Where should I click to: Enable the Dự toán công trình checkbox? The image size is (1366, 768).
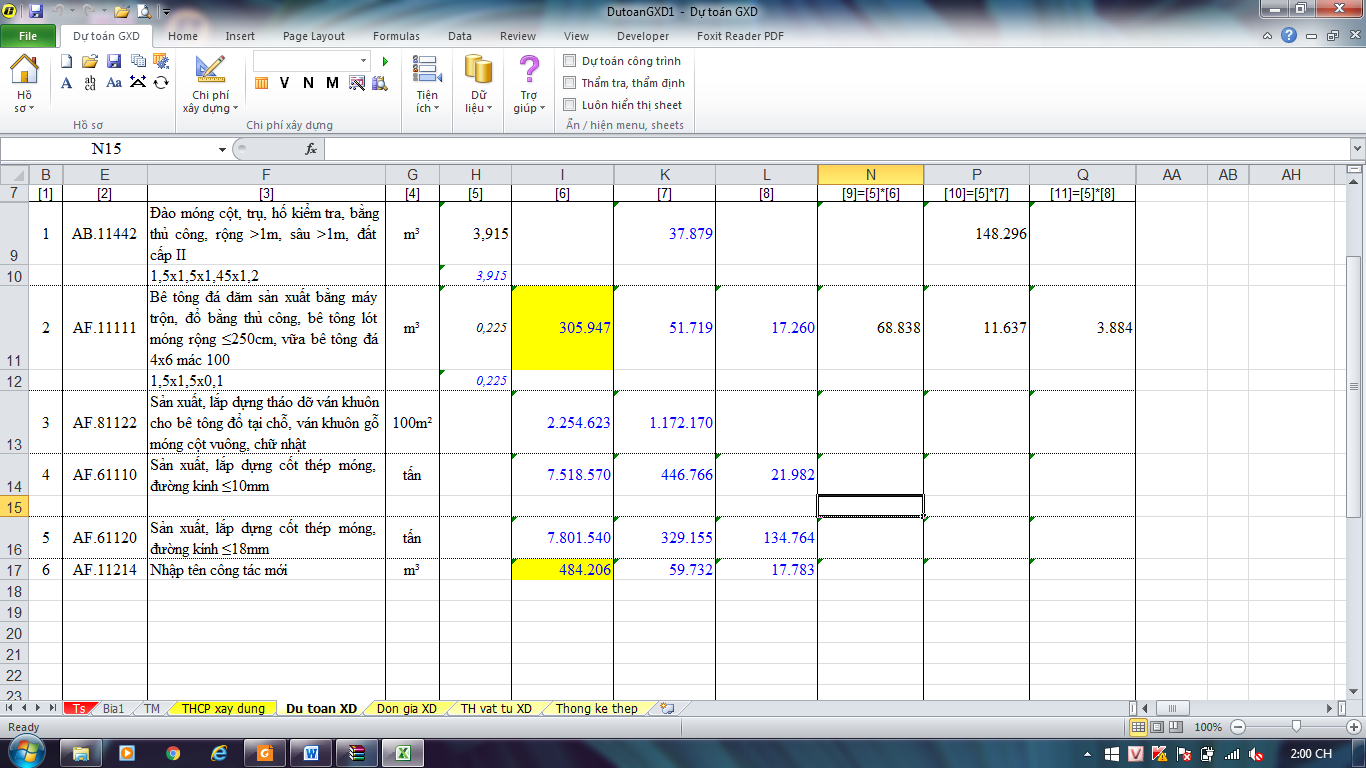pyautogui.click(x=570, y=61)
